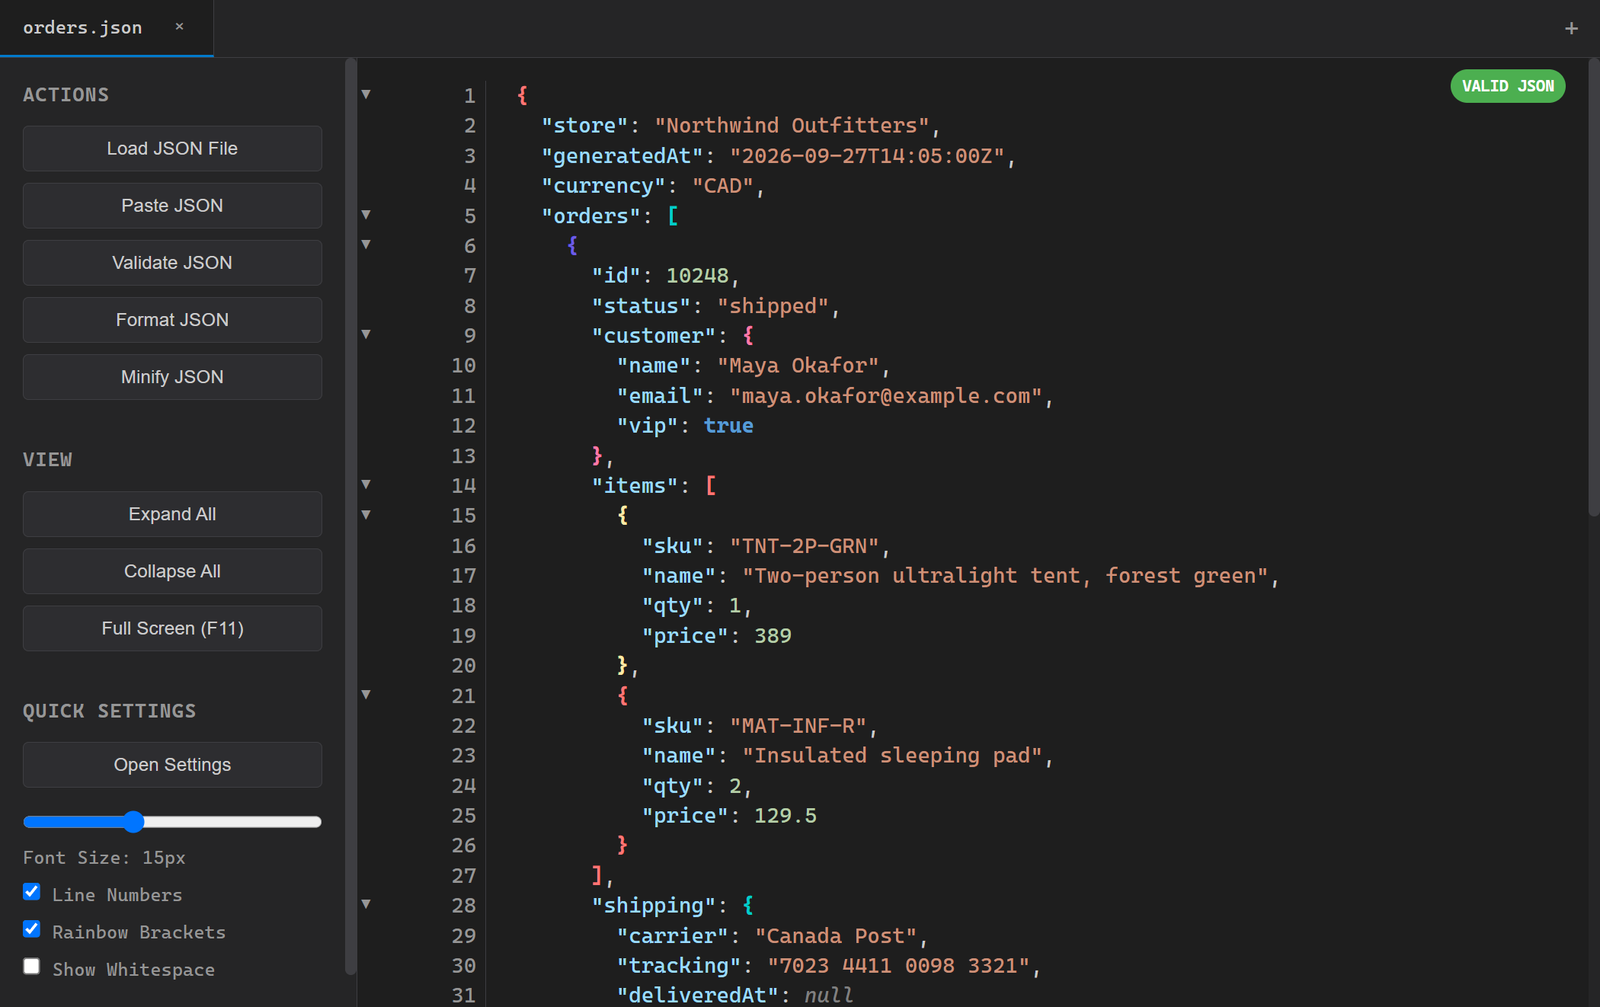This screenshot has height=1007, width=1600.
Task: Click the closing bracket on line 27
Action: (x=597, y=875)
